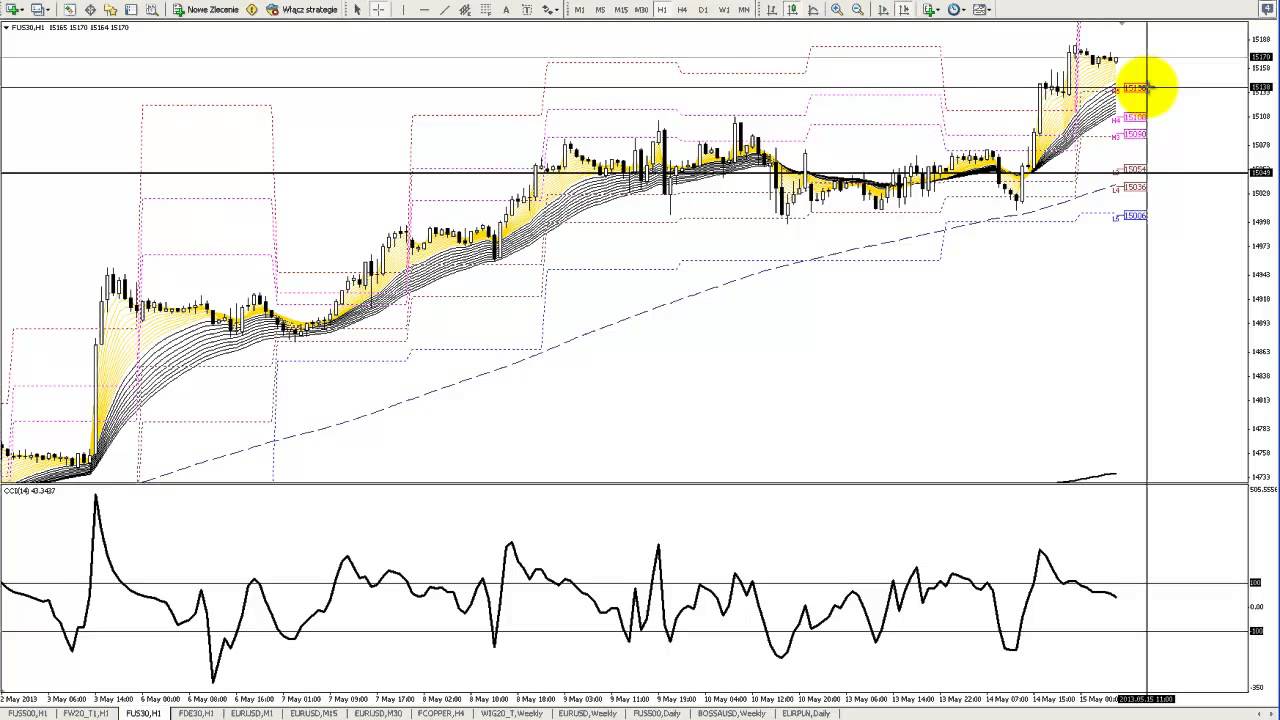The width and height of the screenshot is (1280, 720).
Task: Open the Navigator panel icon
Action: click(110, 9)
